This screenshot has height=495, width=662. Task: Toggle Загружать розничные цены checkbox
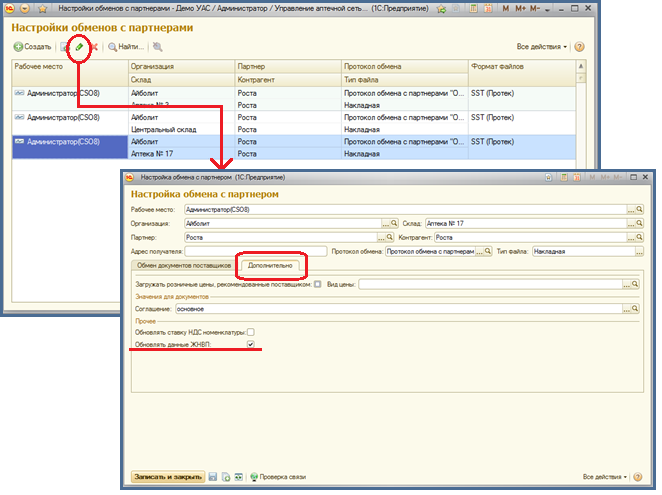pyautogui.click(x=318, y=284)
